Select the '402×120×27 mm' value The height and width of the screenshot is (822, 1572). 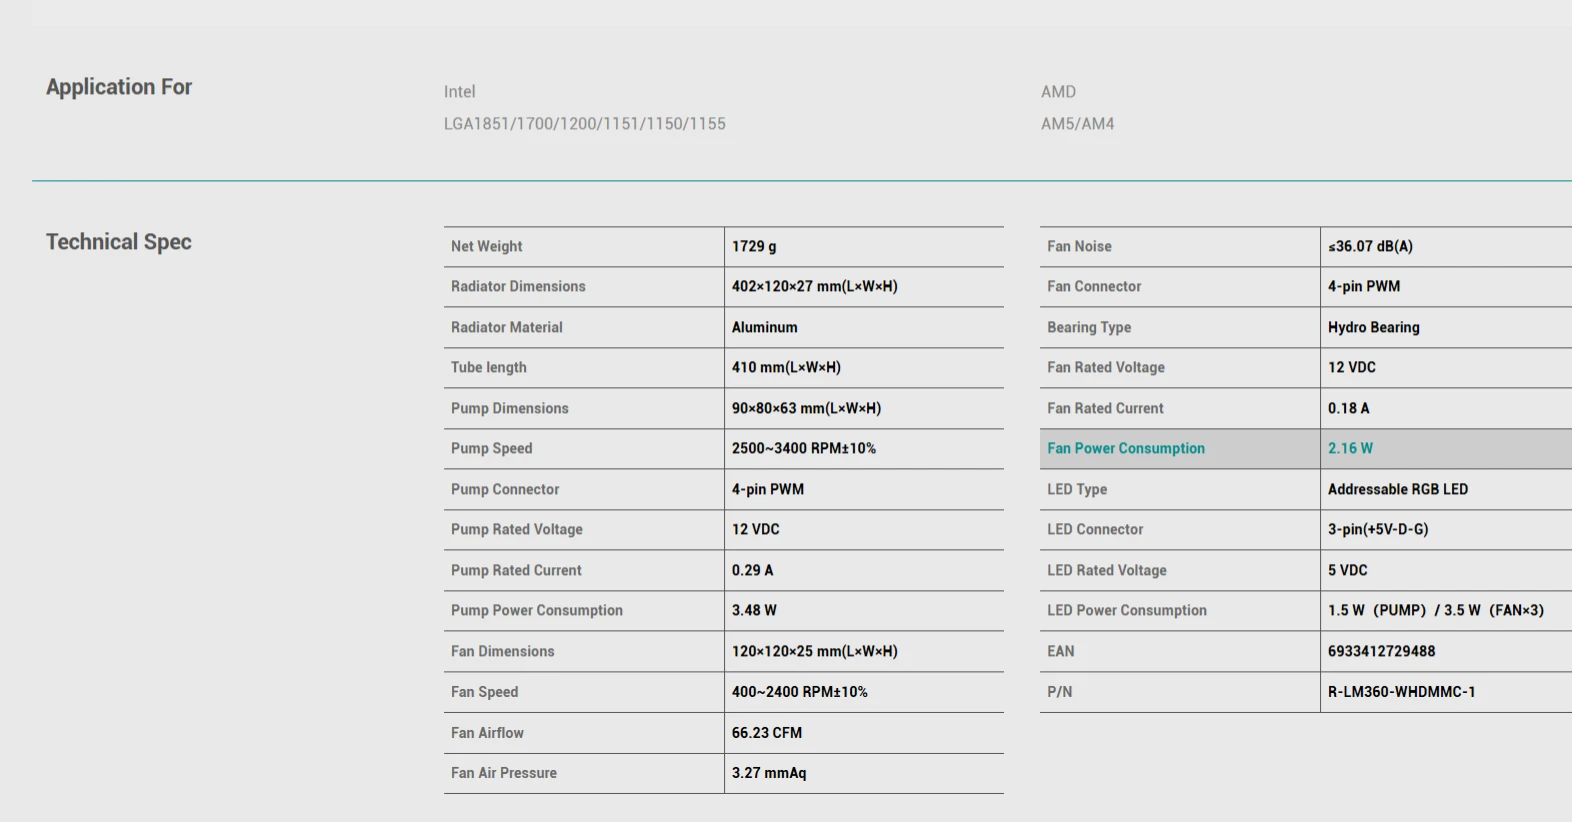pos(815,286)
